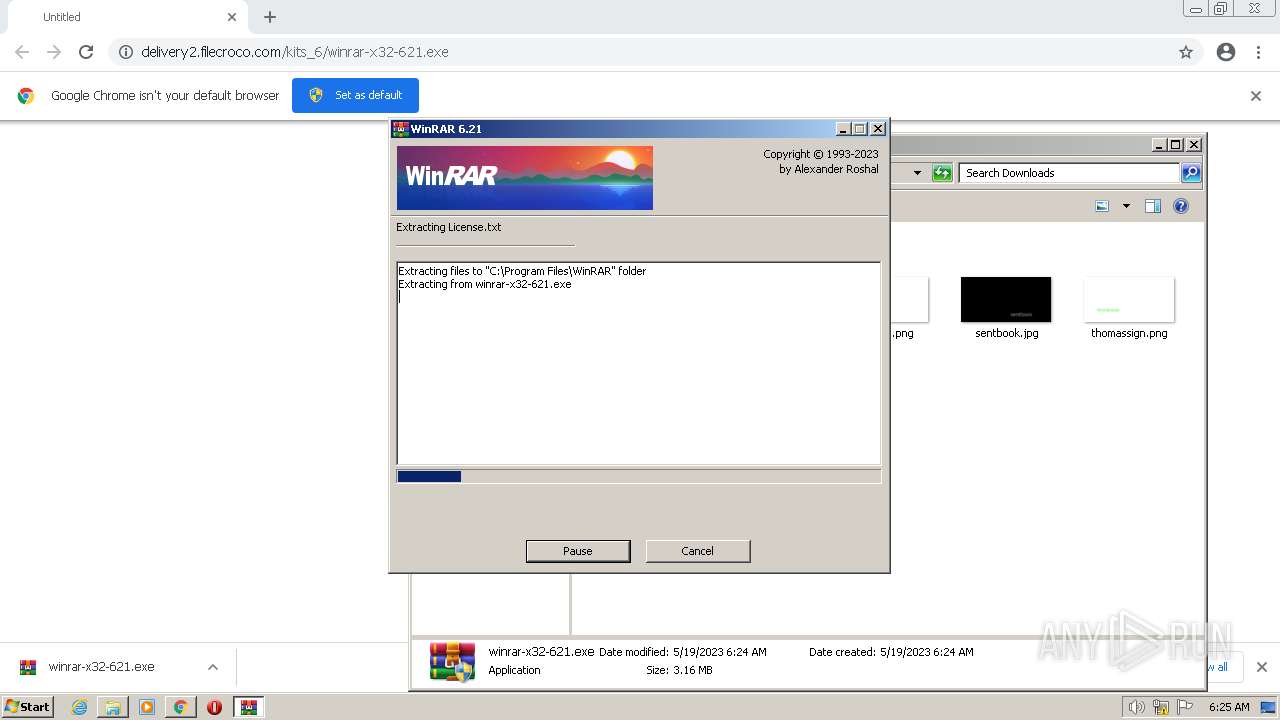The width and height of the screenshot is (1280, 720).
Task: Click the sentbook.jpg file name
Action: click(1007, 333)
